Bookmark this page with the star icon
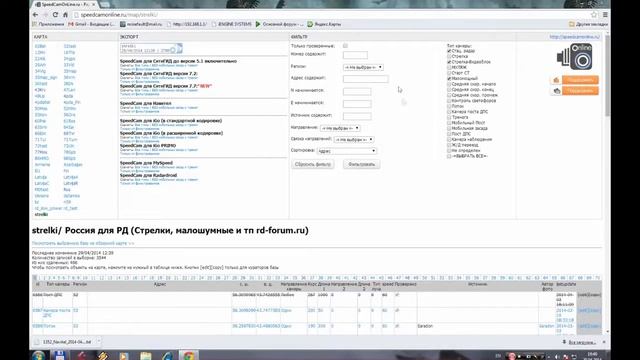 (594, 15)
